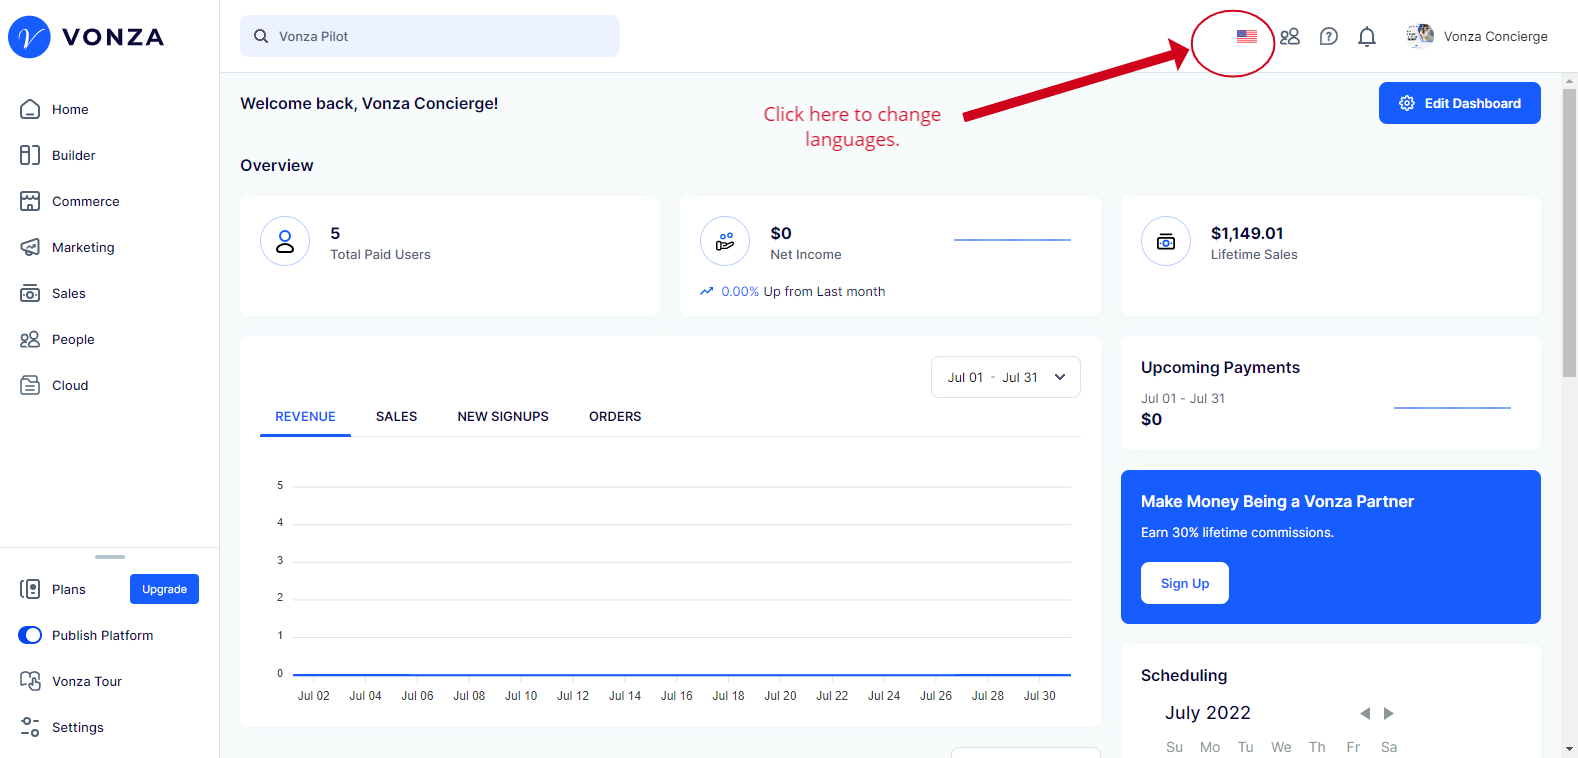The image size is (1578, 758).
Task: Click the Net Income icon
Action: point(725,241)
